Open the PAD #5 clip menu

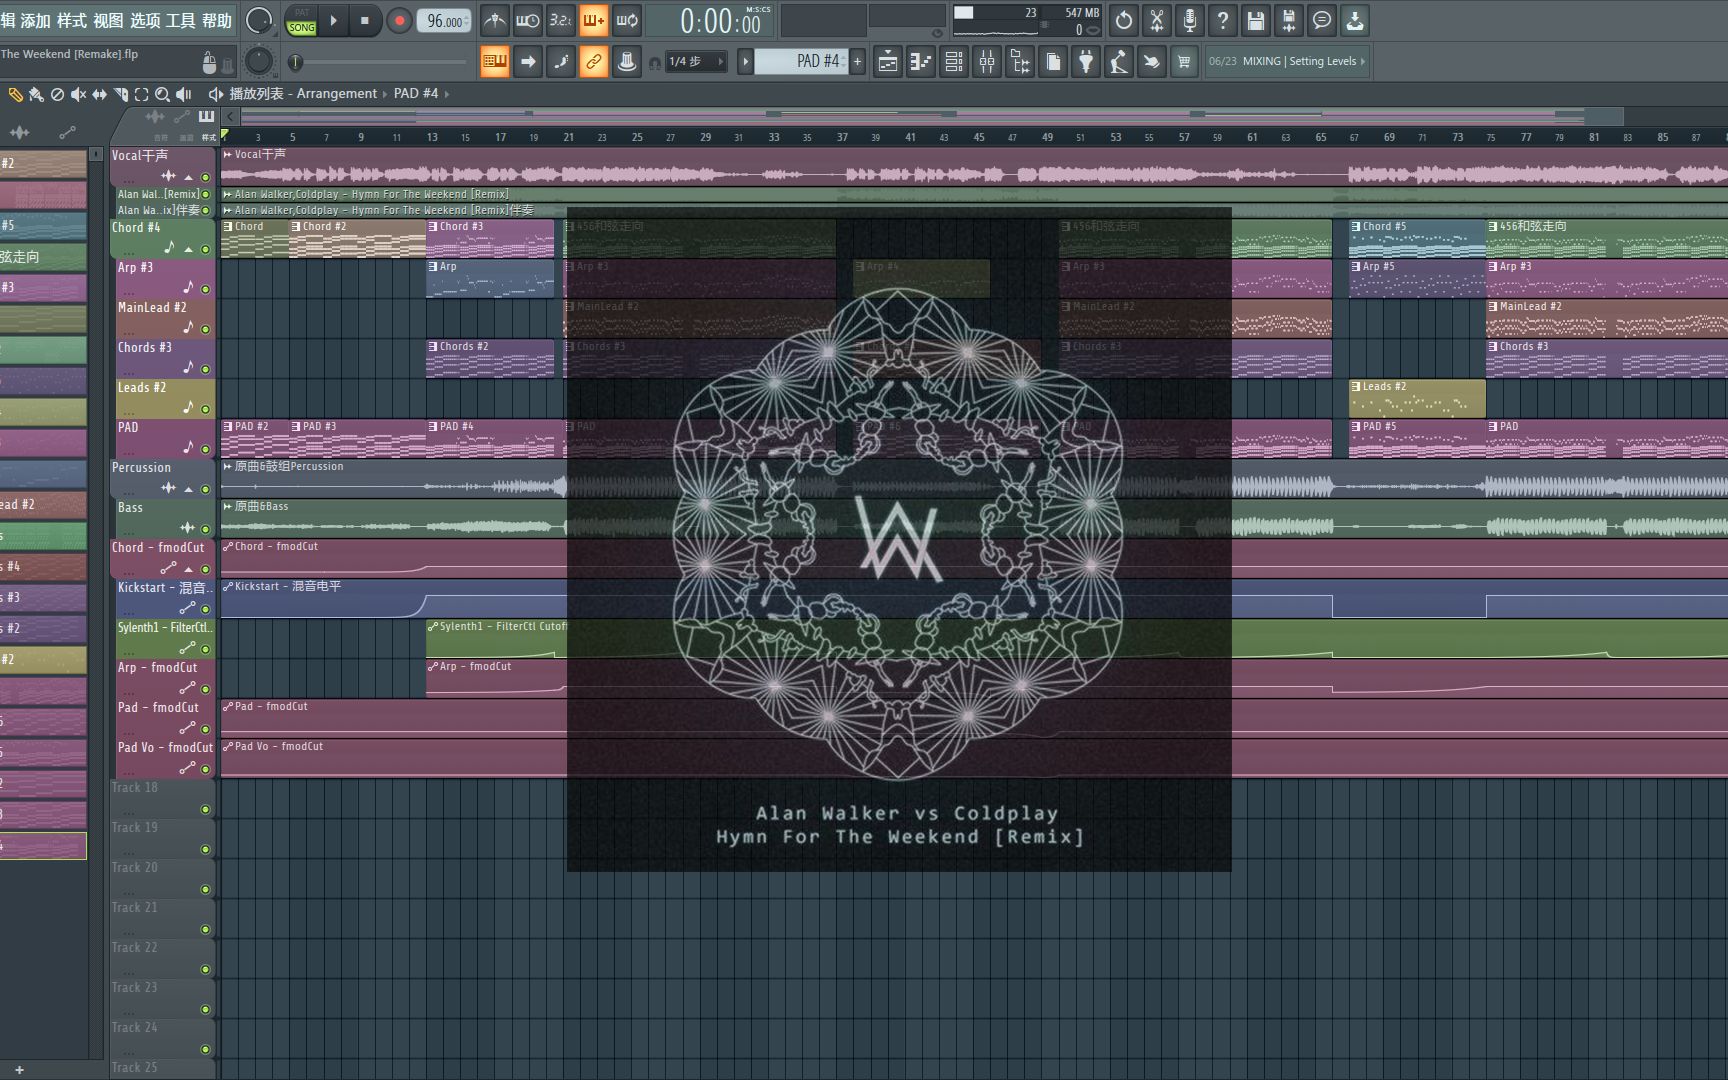1356,427
